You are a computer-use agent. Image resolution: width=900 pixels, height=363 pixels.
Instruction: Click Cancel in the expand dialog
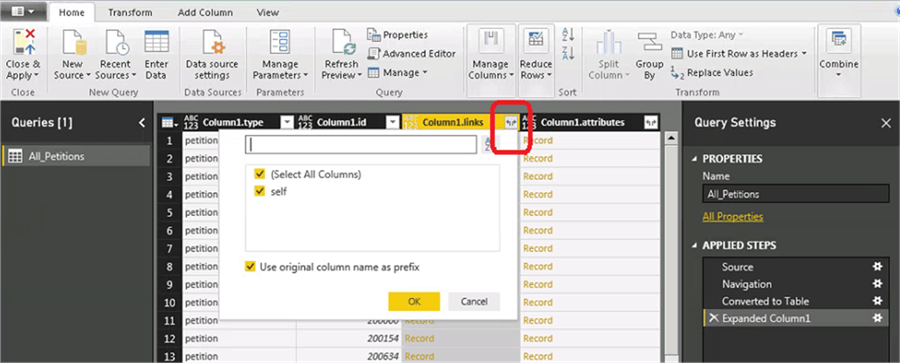coord(474,302)
